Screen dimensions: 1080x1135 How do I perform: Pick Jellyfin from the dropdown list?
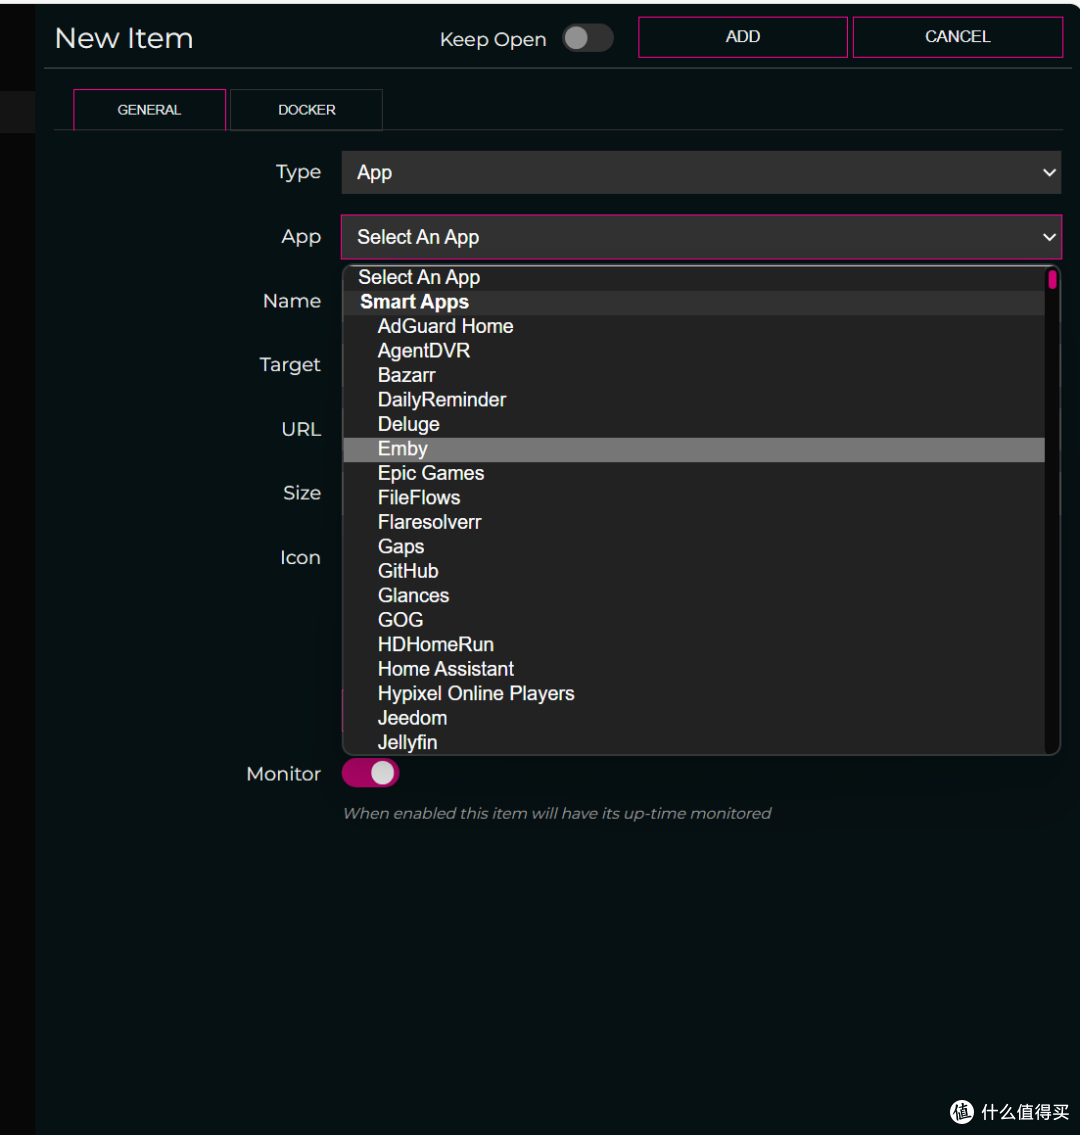[x=407, y=742]
